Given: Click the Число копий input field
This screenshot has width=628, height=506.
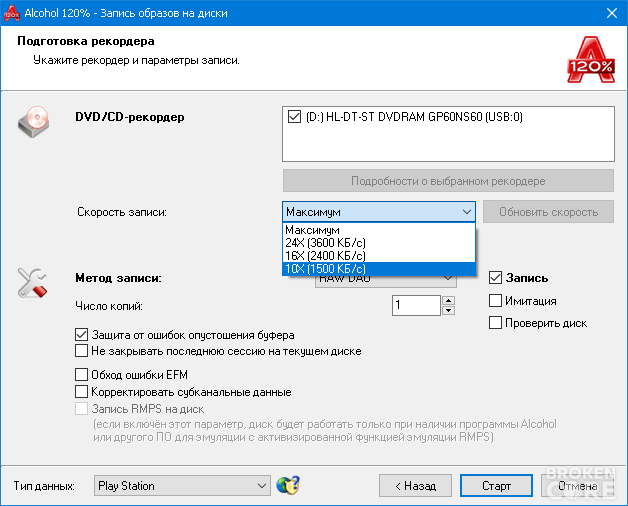Looking at the screenshot, I should (416, 305).
